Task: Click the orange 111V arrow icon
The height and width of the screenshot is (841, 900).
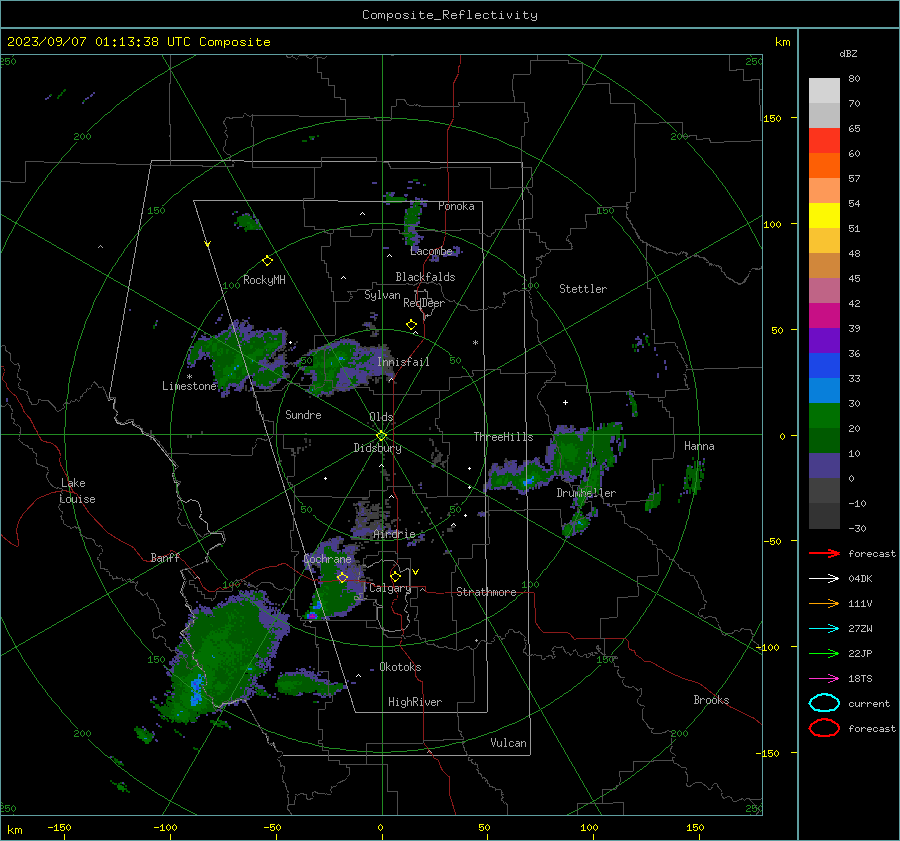Action: coord(824,603)
